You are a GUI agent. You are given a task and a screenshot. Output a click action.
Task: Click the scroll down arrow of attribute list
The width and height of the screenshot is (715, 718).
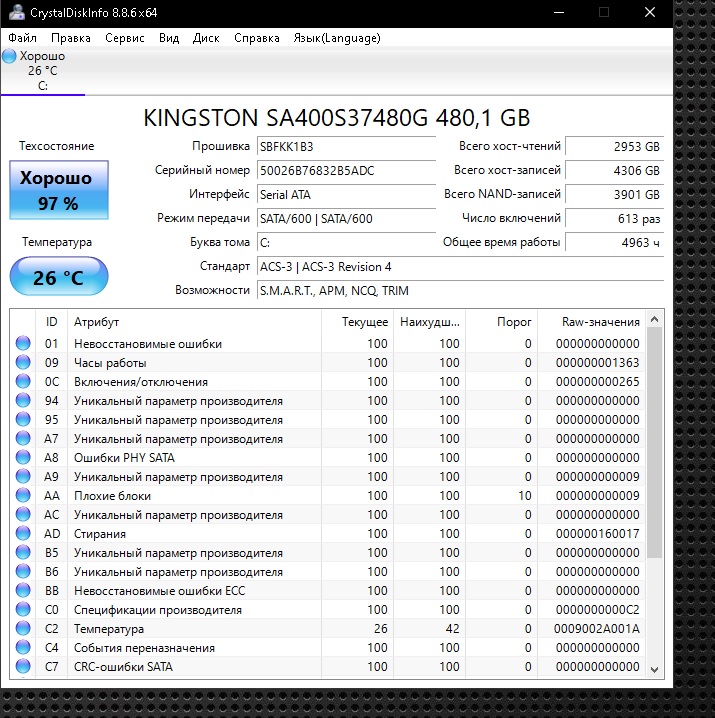(x=655, y=669)
